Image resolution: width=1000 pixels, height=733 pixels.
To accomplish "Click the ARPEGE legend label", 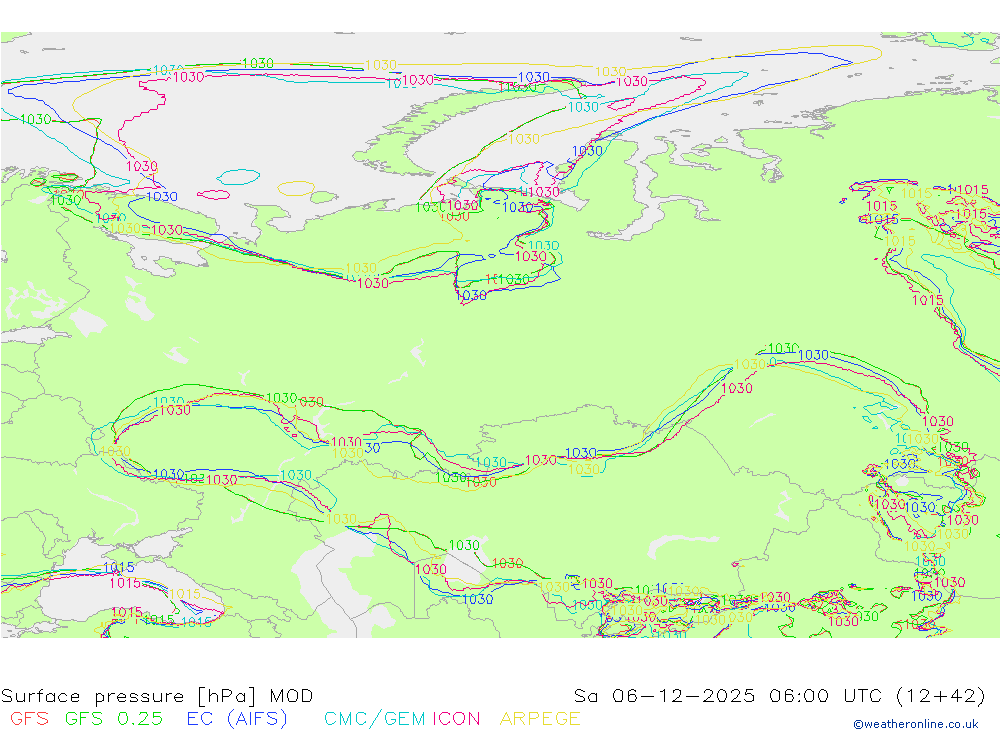I will (540, 718).
